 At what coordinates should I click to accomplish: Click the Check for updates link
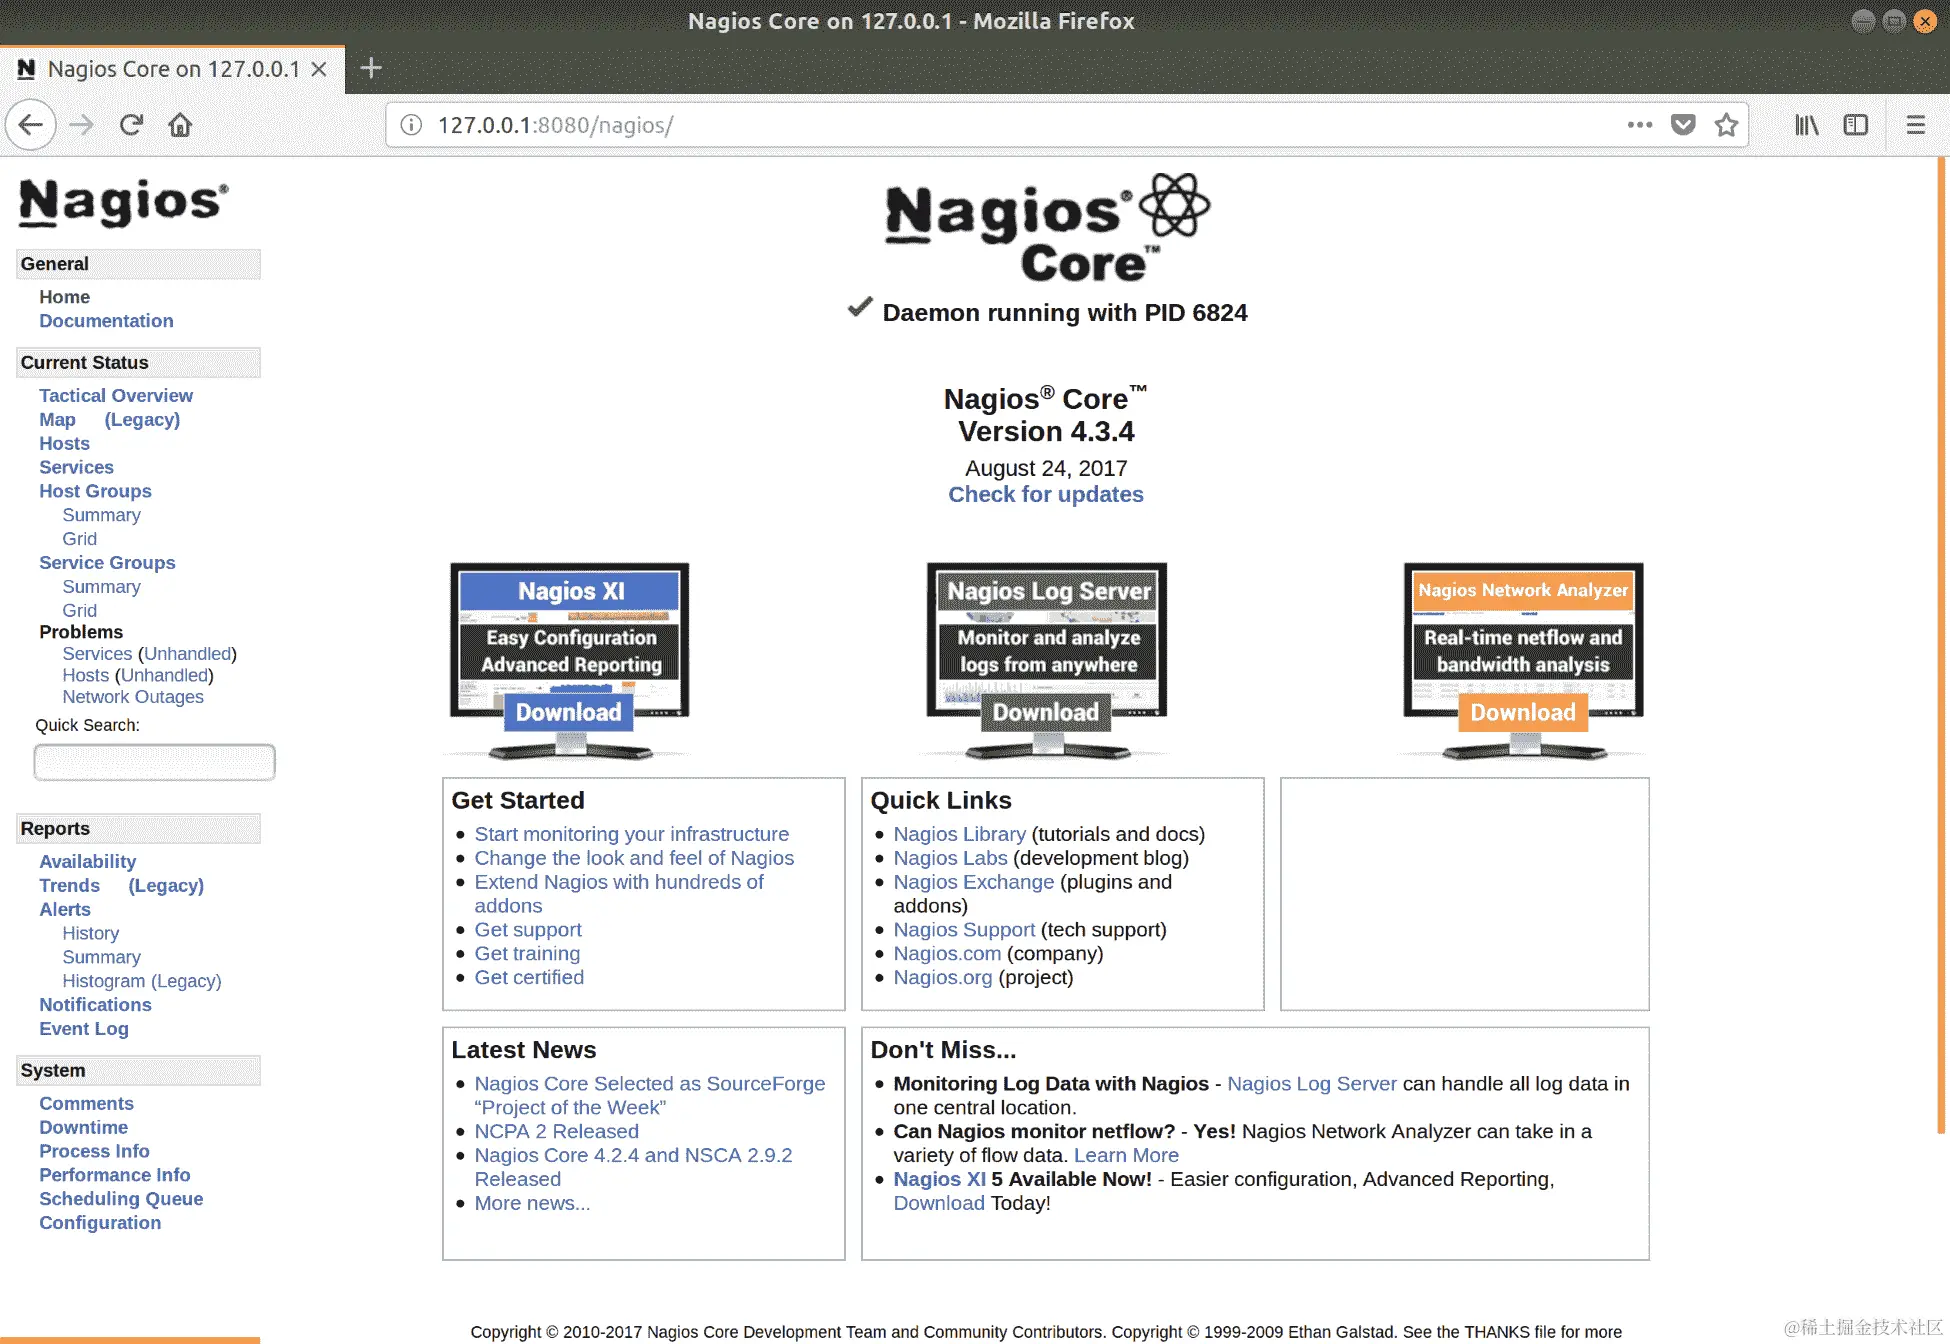point(1045,494)
